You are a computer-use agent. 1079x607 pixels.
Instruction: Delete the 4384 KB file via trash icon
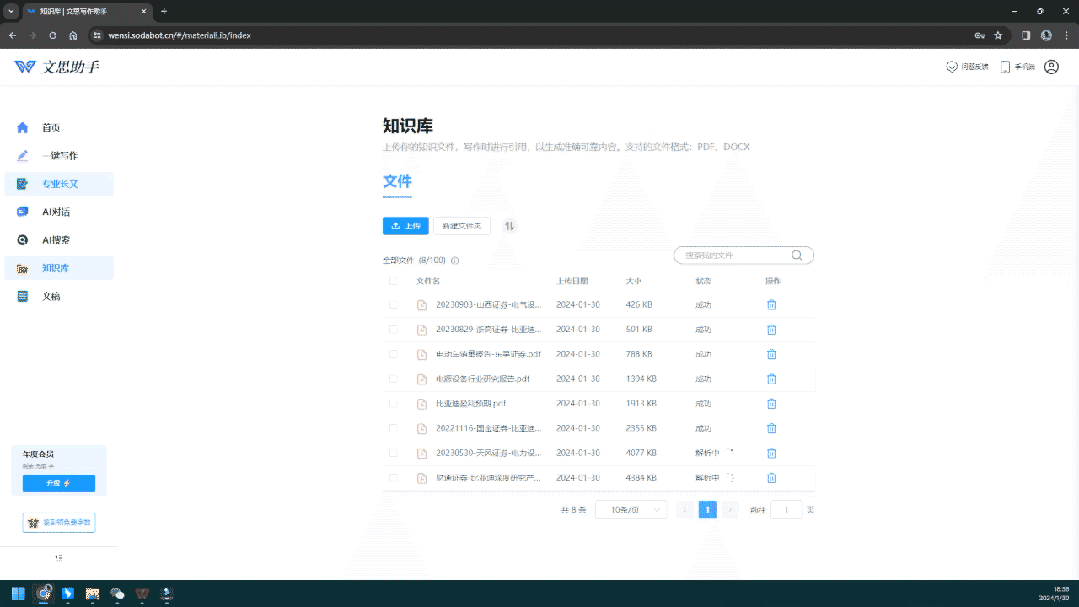coord(771,478)
